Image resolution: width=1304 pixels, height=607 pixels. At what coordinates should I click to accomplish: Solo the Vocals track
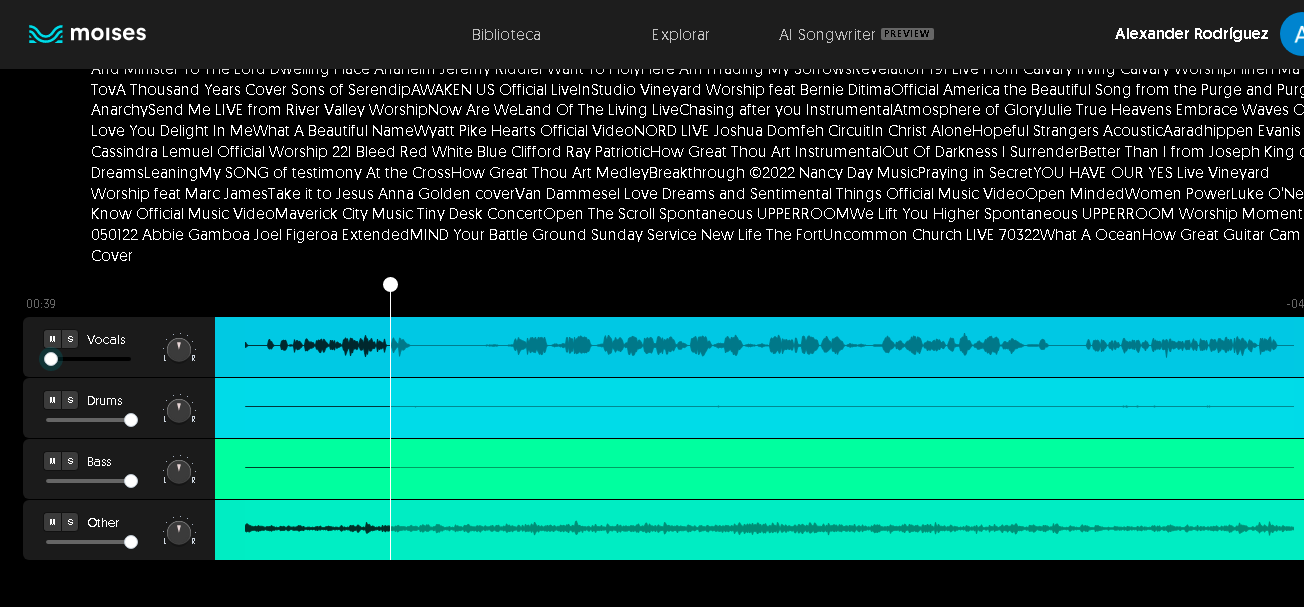pos(70,339)
